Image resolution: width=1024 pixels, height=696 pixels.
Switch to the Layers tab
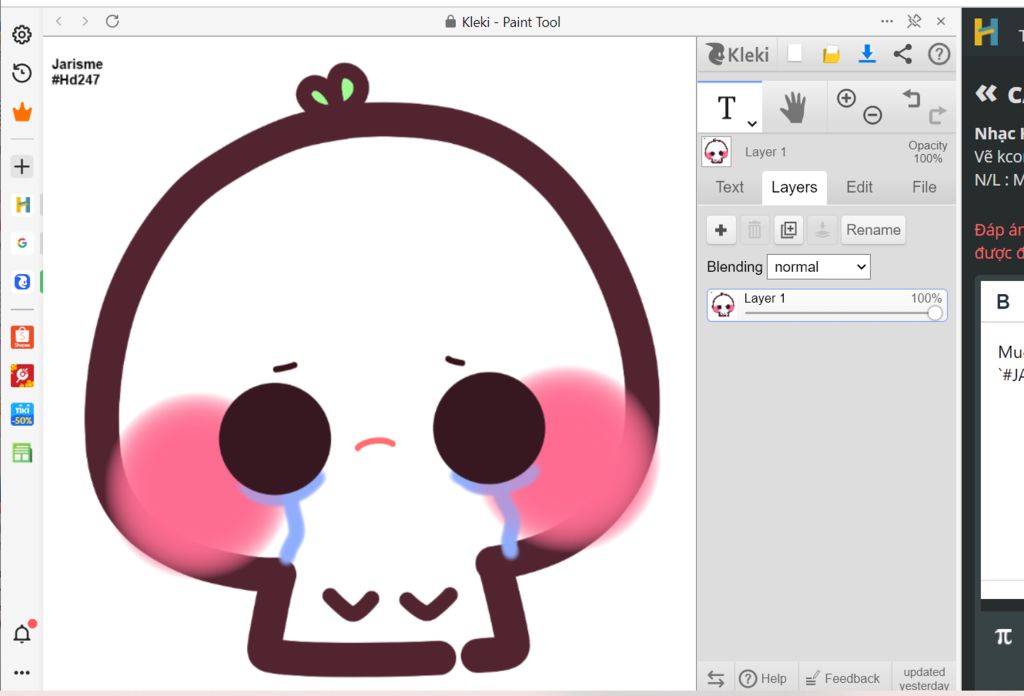794,187
